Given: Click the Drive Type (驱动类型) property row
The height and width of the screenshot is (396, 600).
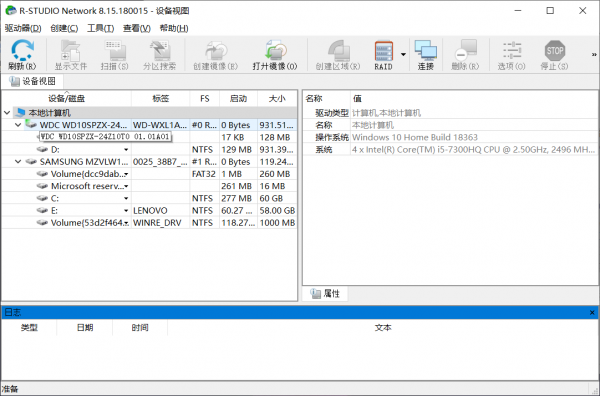Looking at the screenshot, I should [451, 113].
